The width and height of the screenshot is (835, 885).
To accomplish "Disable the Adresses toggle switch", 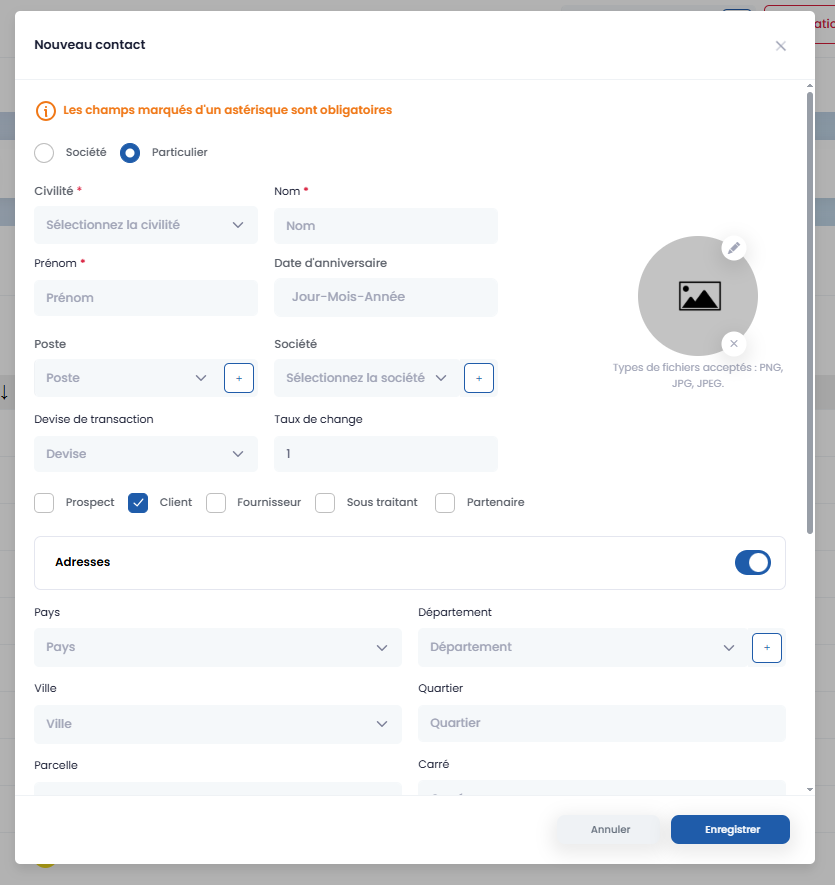I will (x=752, y=562).
